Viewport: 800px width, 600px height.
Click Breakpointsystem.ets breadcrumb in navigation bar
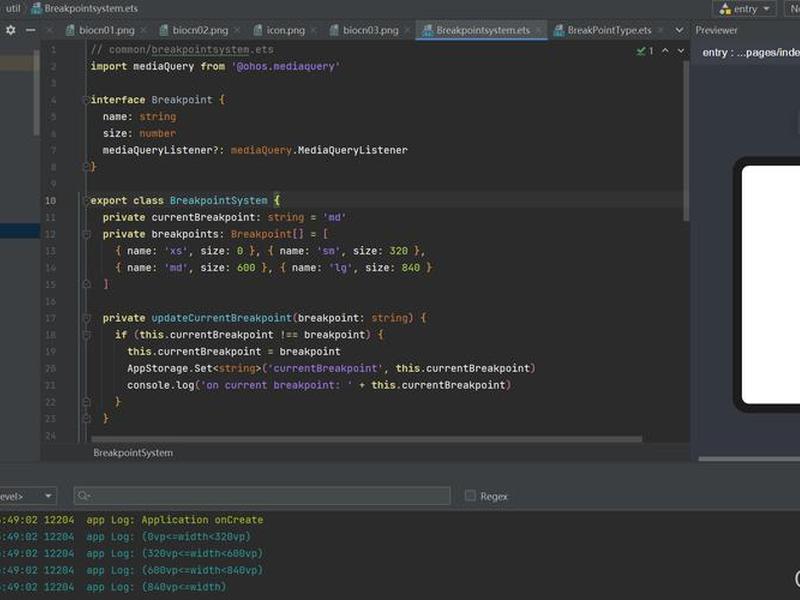91,8
